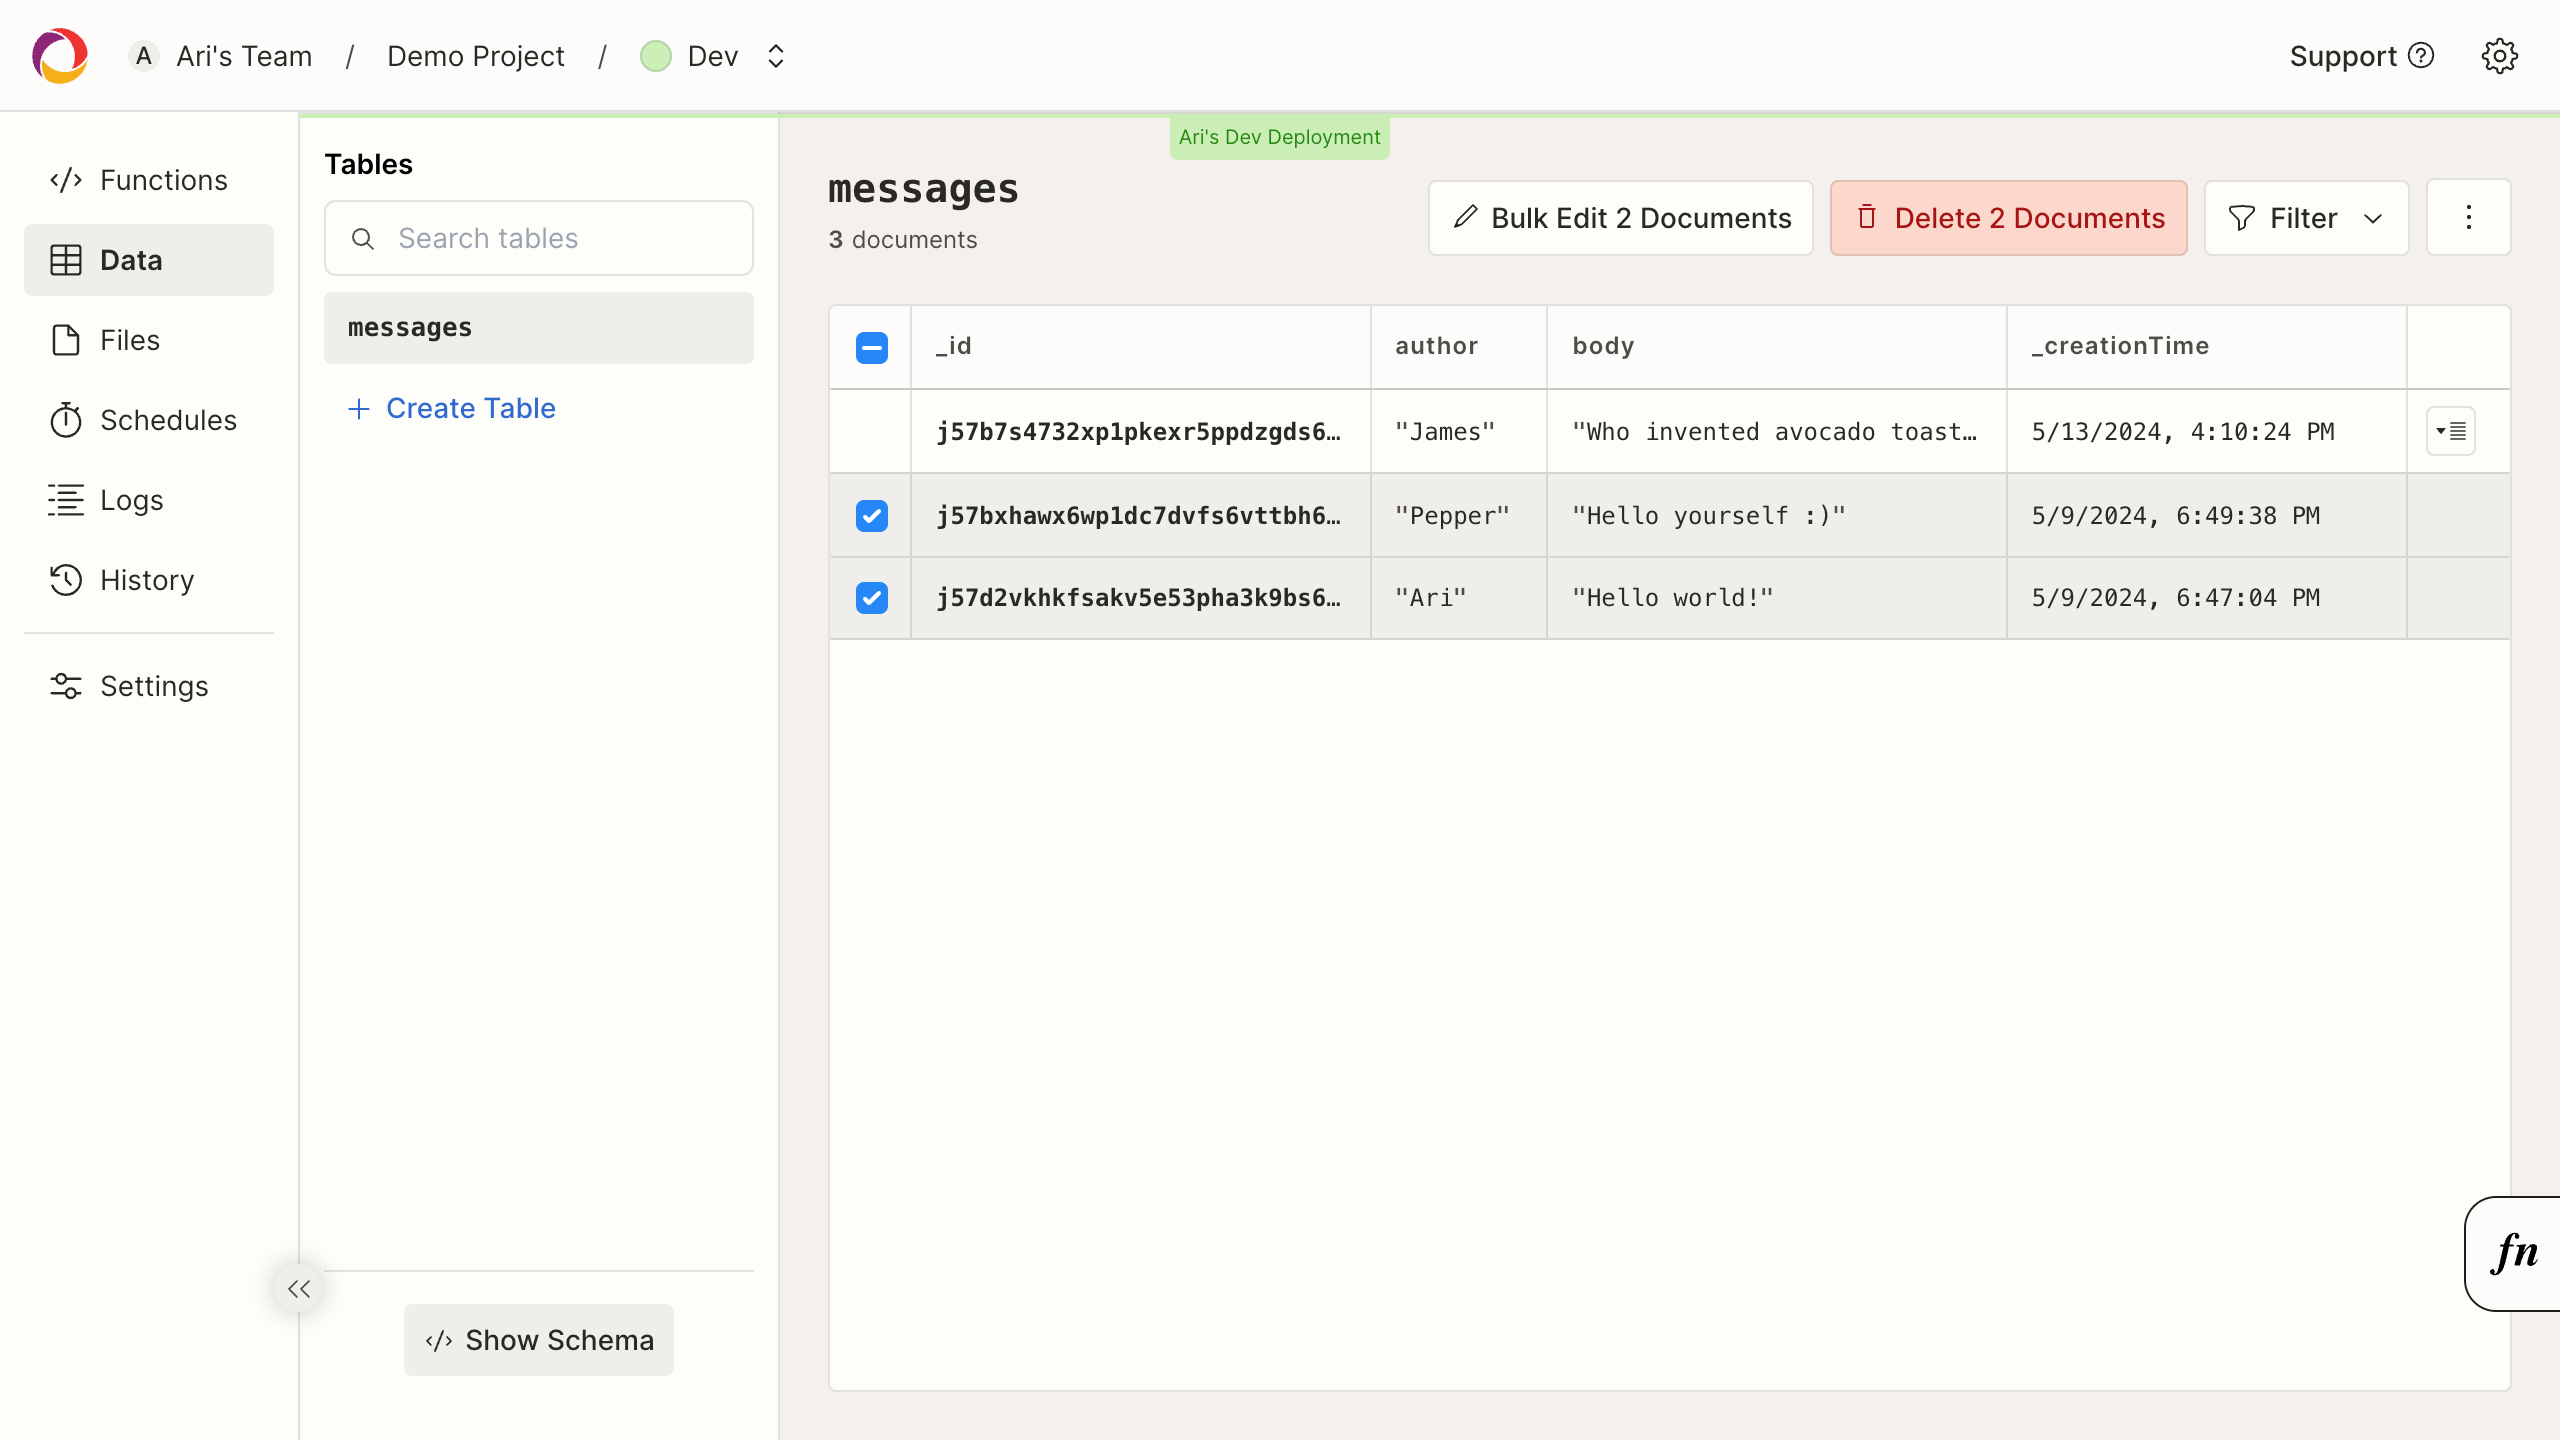Click the "Who invented avocado toast" cell

1777,432
